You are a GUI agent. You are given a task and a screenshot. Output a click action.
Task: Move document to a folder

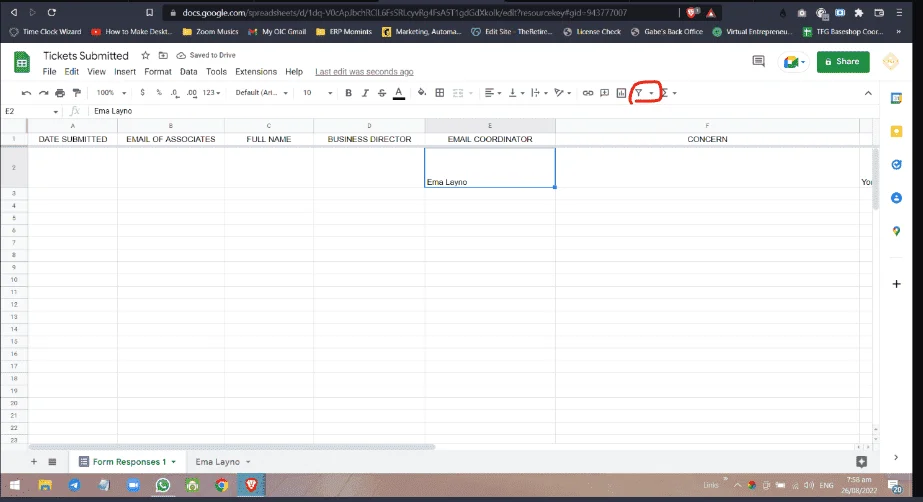[163, 55]
